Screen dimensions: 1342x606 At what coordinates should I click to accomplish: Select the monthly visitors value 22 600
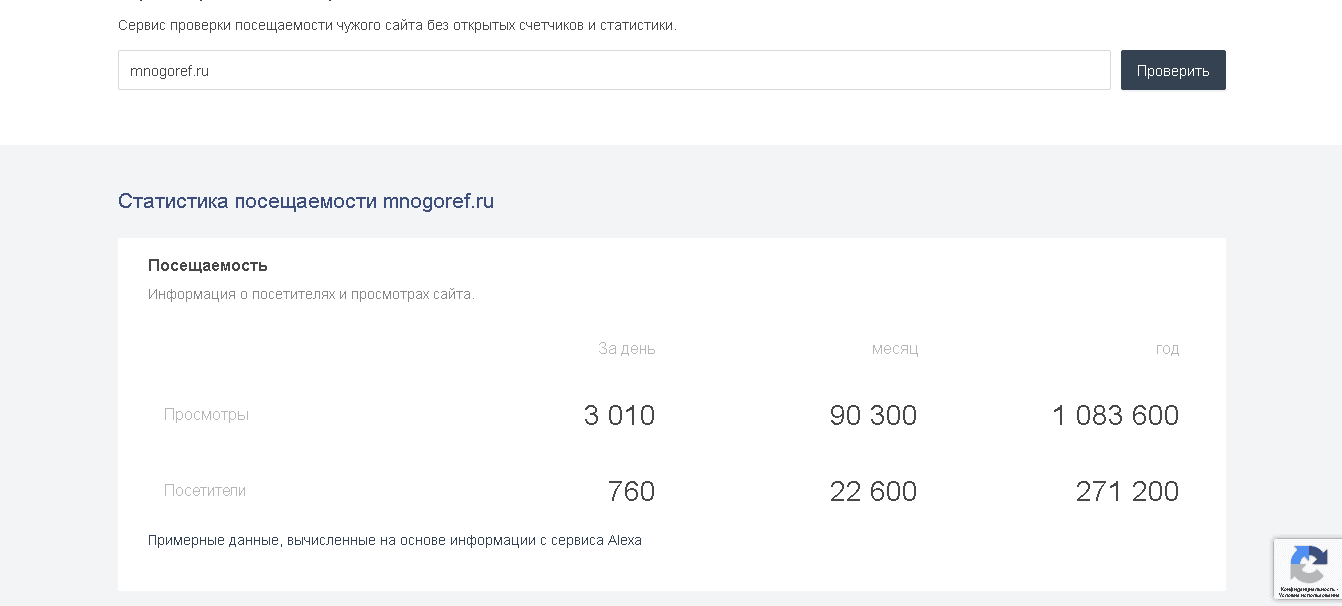pyautogui.click(x=873, y=490)
